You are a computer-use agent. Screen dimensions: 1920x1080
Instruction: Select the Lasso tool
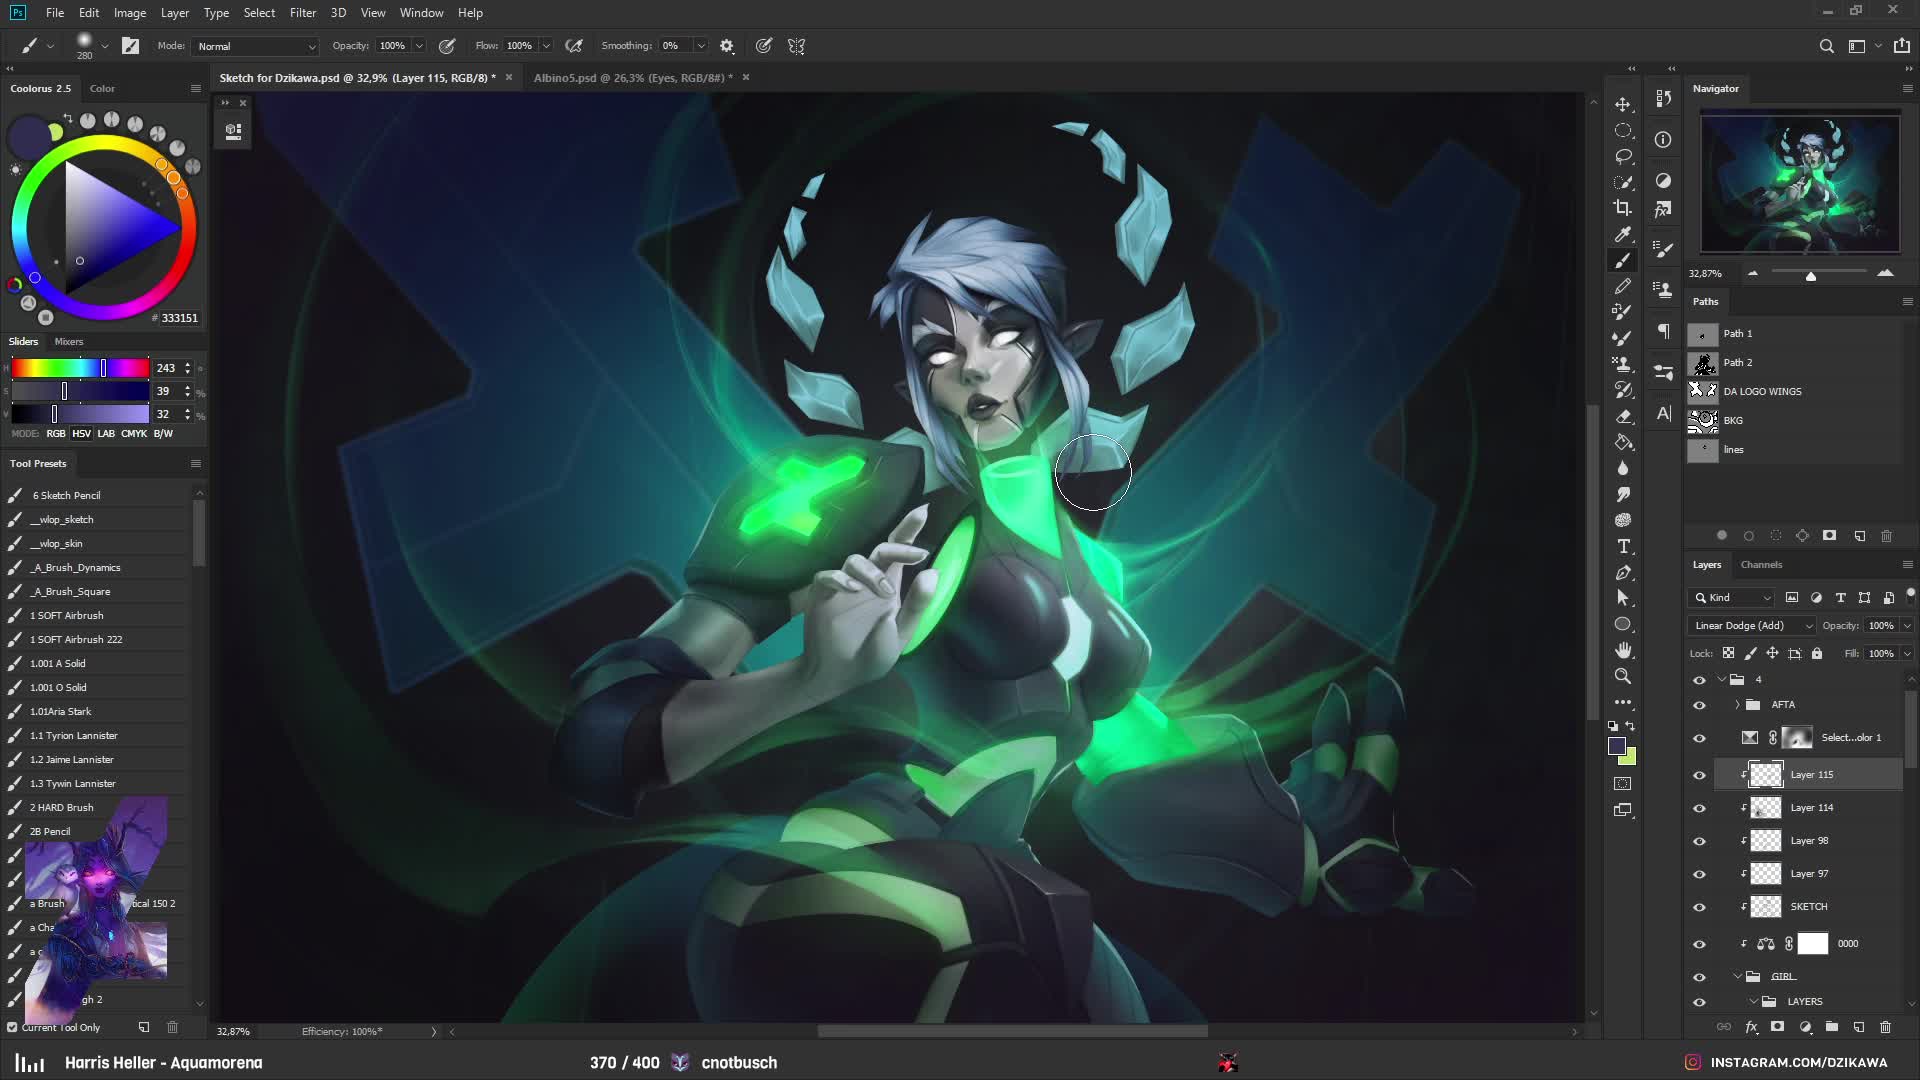(1623, 156)
